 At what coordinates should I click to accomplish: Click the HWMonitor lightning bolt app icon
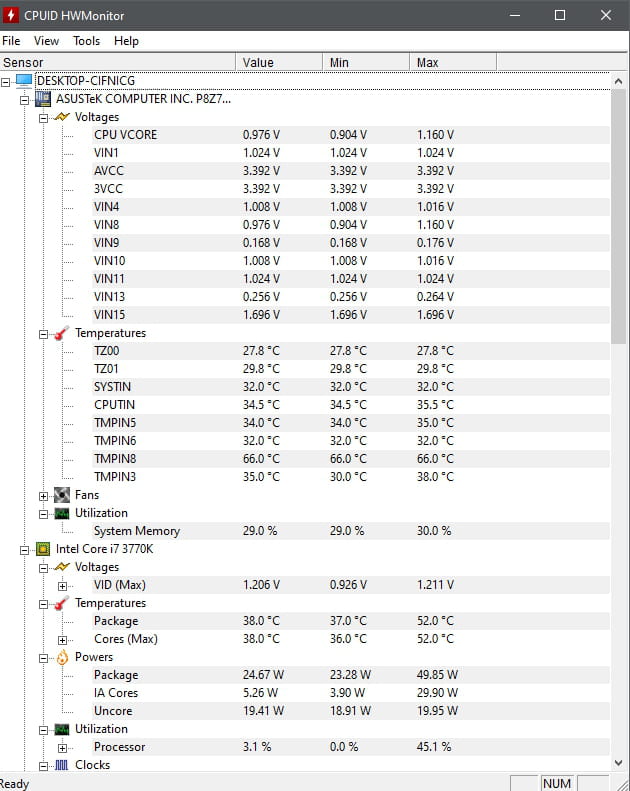coord(11,15)
